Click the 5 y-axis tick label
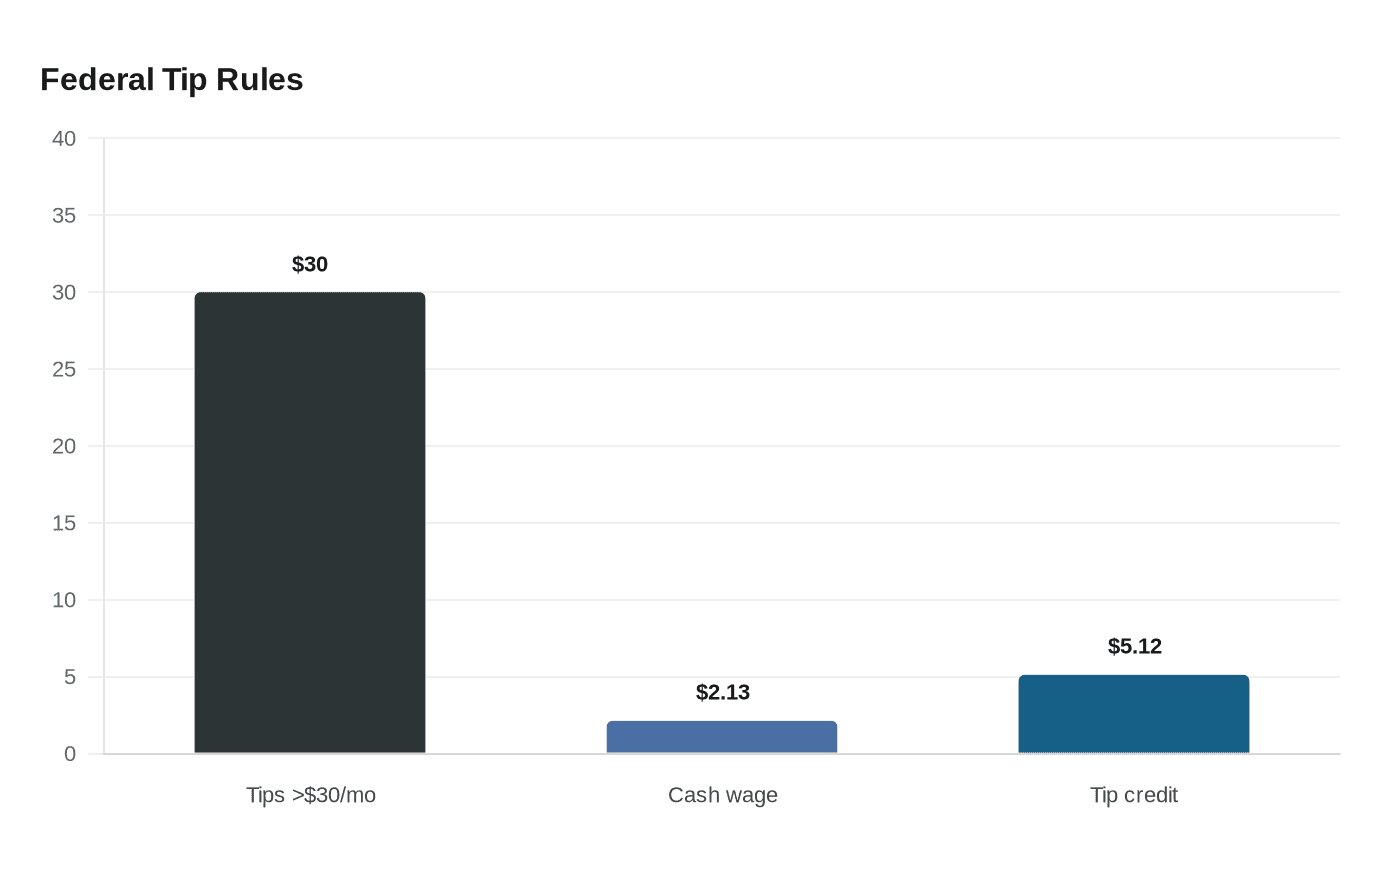 point(70,677)
